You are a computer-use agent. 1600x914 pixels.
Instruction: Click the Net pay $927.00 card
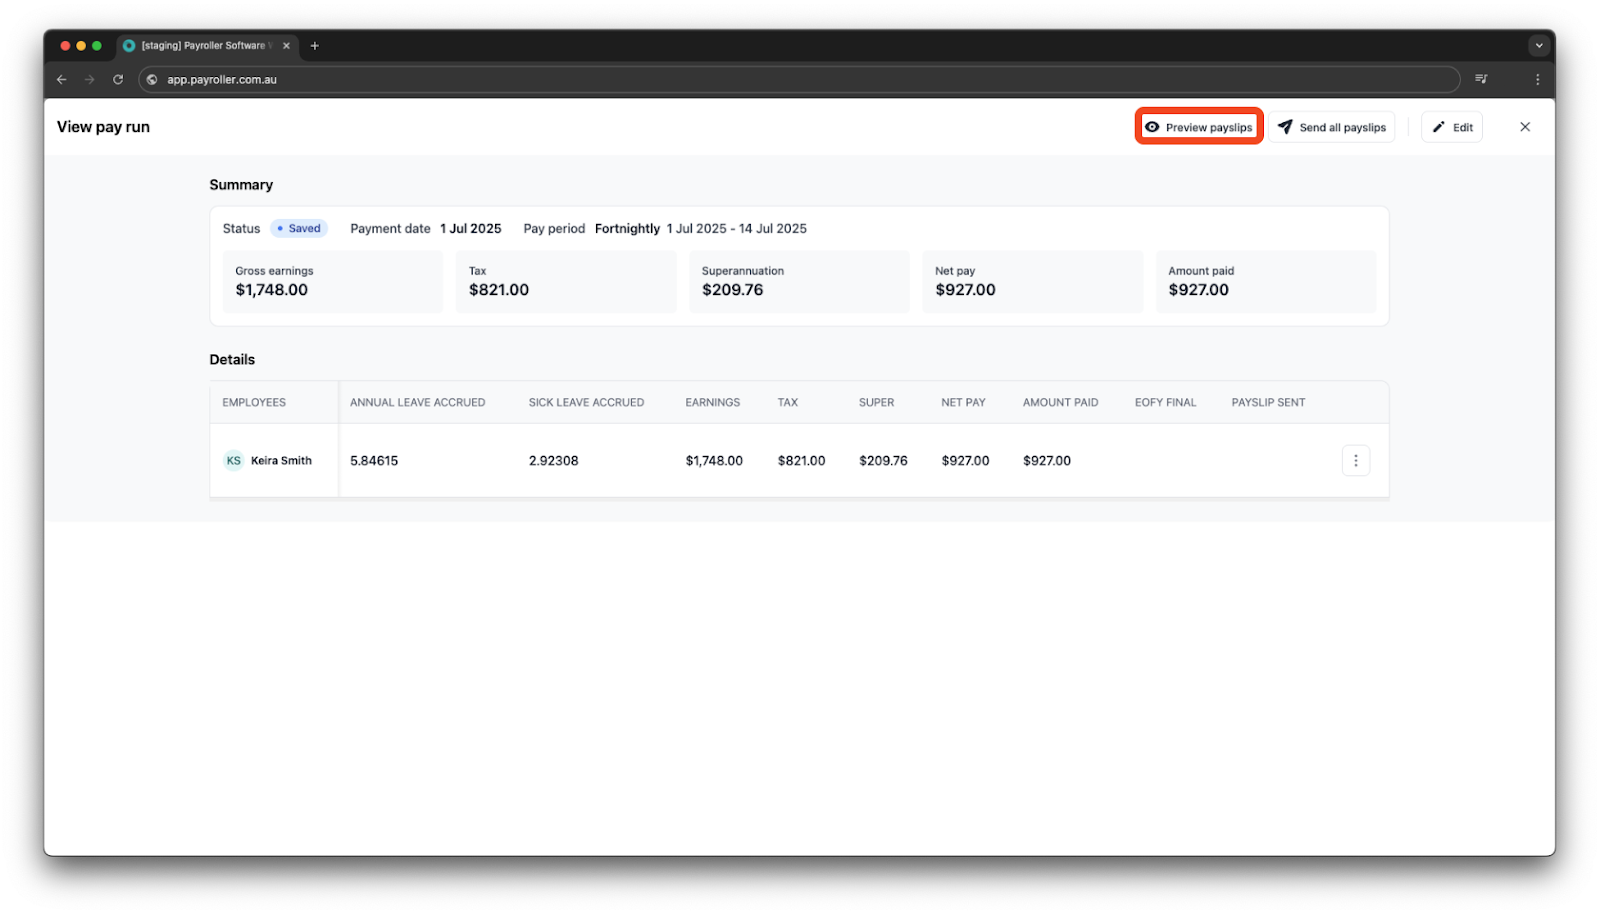[x=1032, y=282]
